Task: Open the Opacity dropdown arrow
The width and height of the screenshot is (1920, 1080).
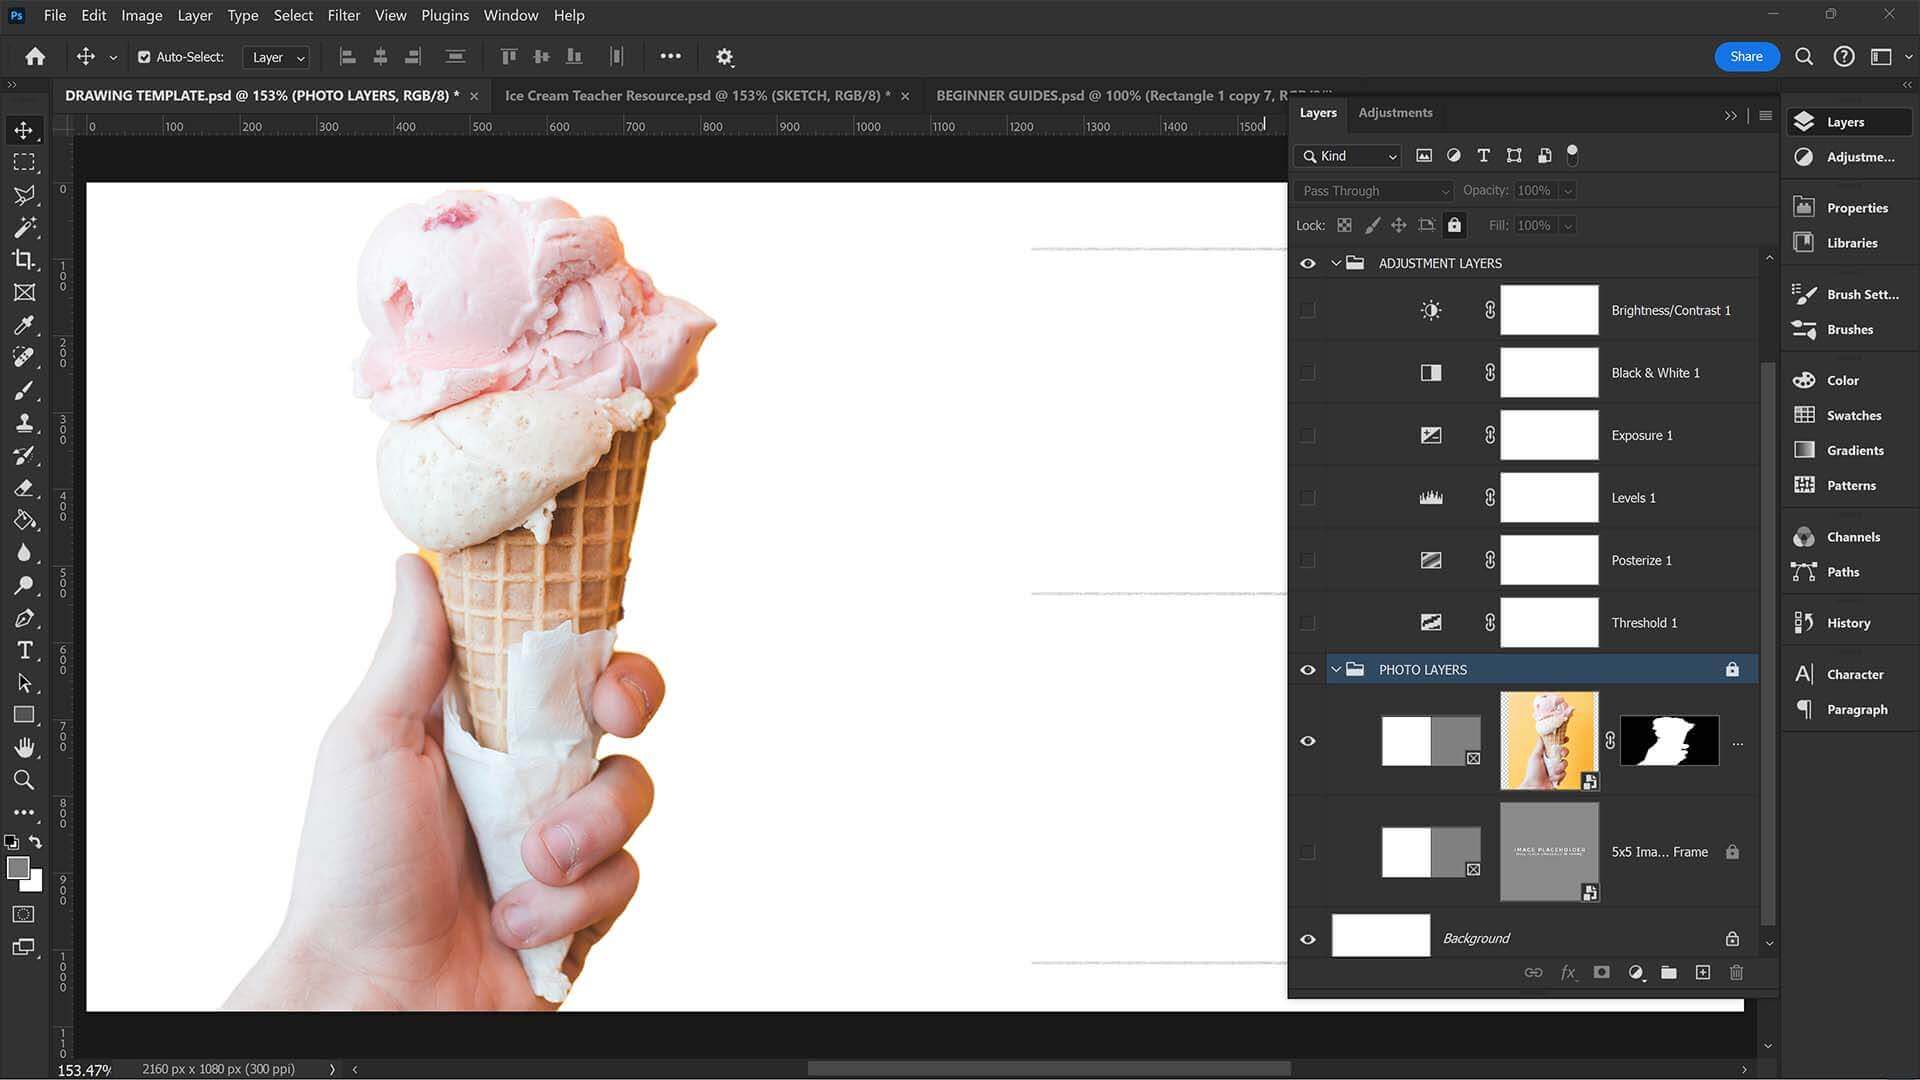Action: pyautogui.click(x=1567, y=190)
